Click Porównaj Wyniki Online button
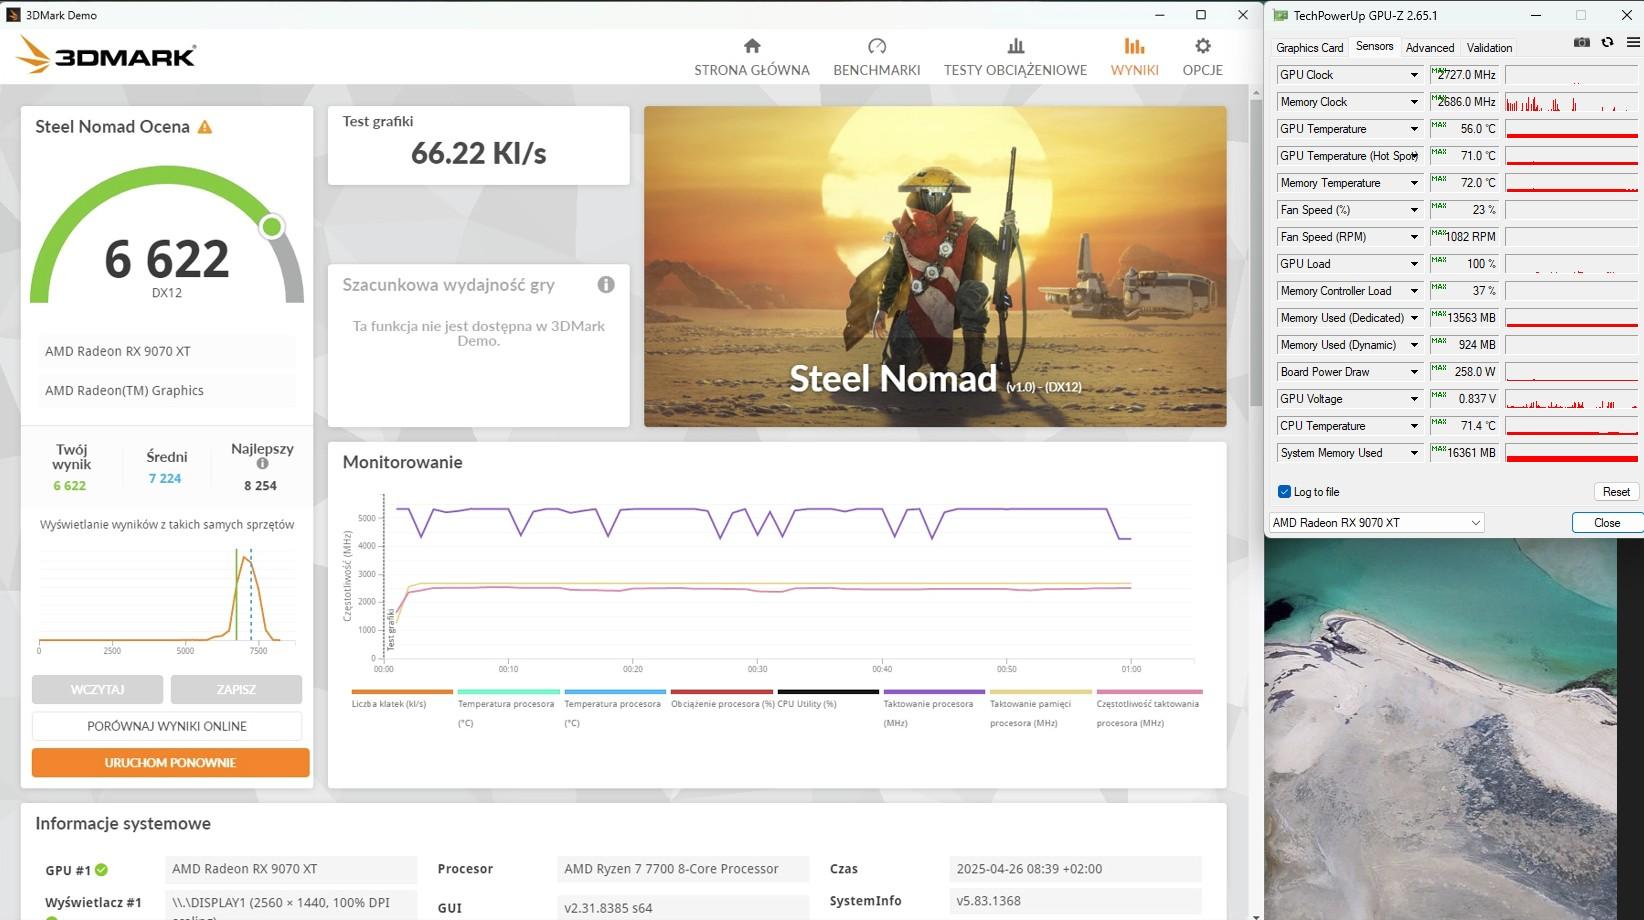1644x920 pixels. point(167,726)
